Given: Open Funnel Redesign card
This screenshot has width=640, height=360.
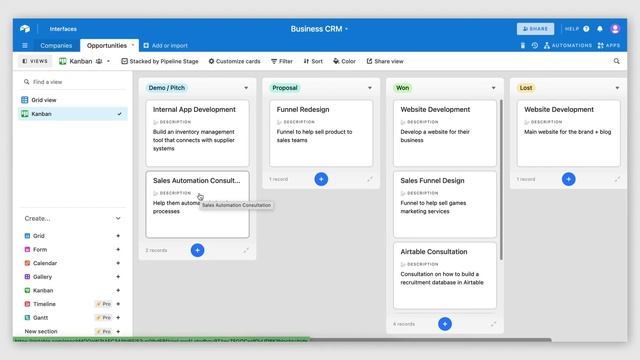Looking at the screenshot, I should [x=321, y=133].
